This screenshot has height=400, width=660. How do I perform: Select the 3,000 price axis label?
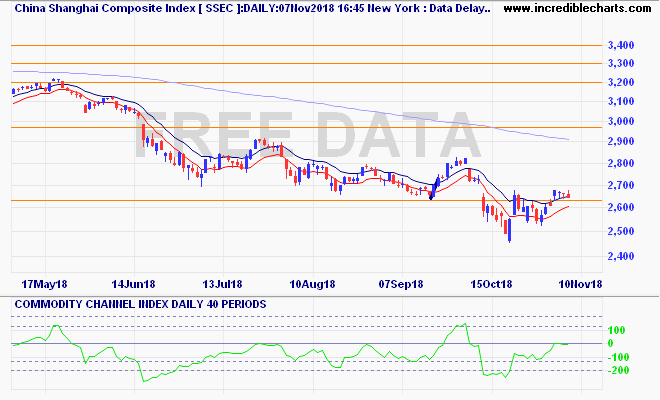pyautogui.click(x=621, y=122)
